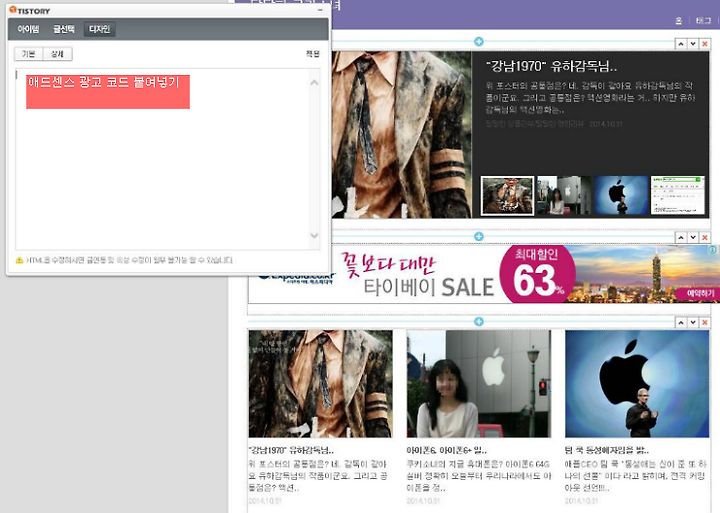
Task: Click the 팀 쿡 post title
Action: [x=607, y=450]
